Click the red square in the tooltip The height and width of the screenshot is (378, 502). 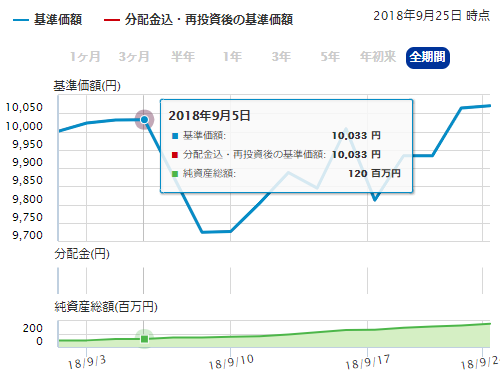pos(175,155)
